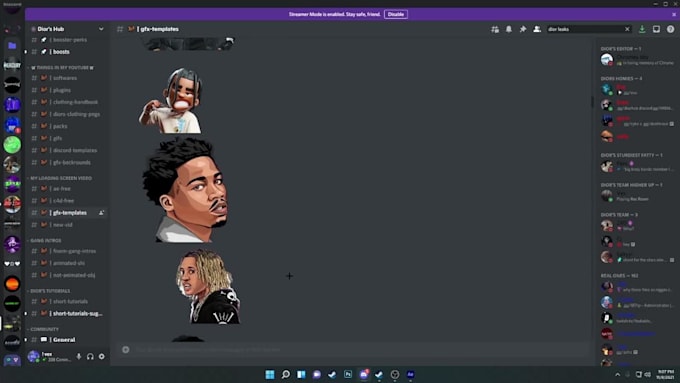Open the blue server folder icon
This screenshot has width=680, height=383.
click(12, 46)
